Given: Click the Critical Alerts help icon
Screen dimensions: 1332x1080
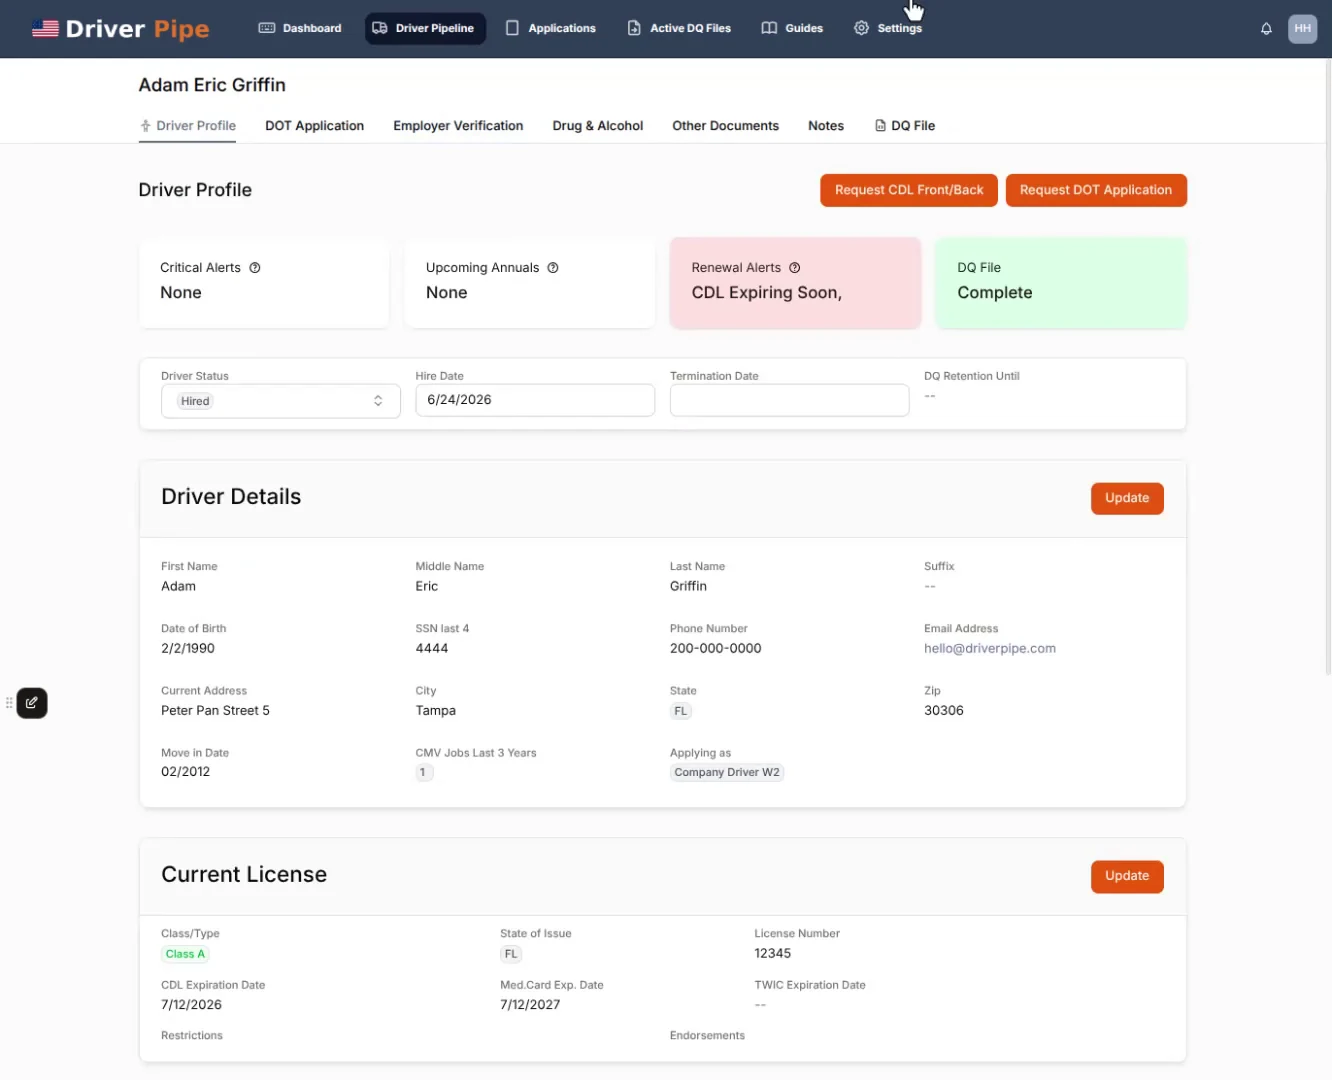Looking at the screenshot, I should pos(255,268).
